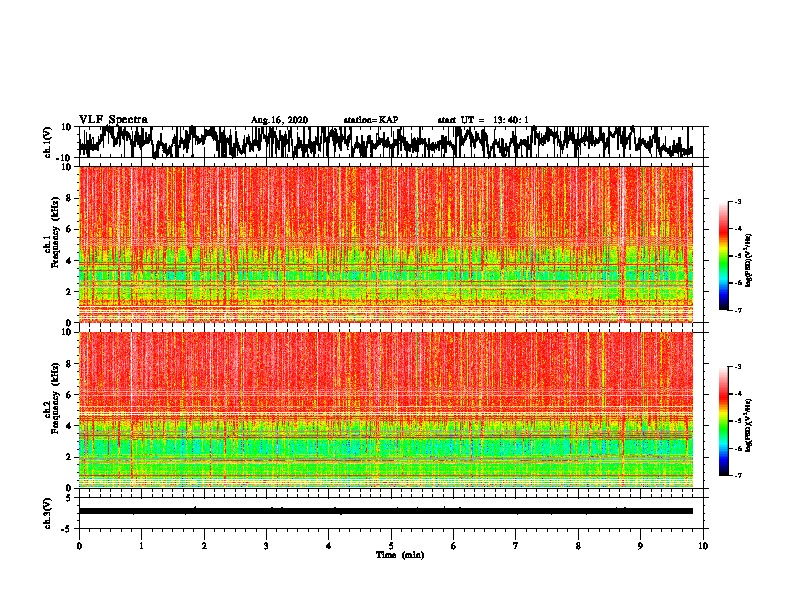Click the "1" tick on the time axis

pos(141,546)
